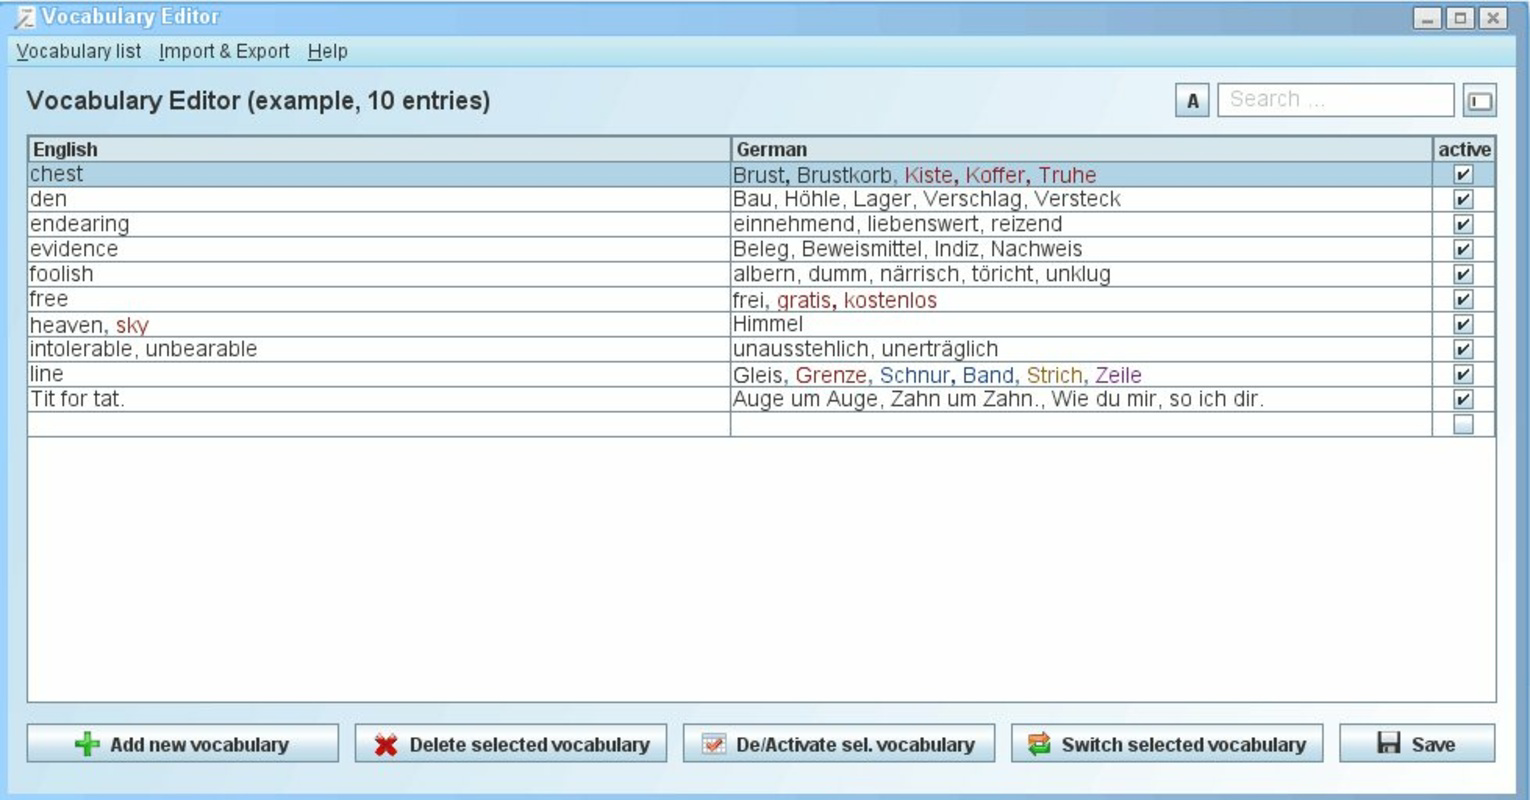Image resolution: width=1530 pixels, height=800 pixels.
Task: Minimize the Vocabulary Editor window
Action: [1427, 17]
